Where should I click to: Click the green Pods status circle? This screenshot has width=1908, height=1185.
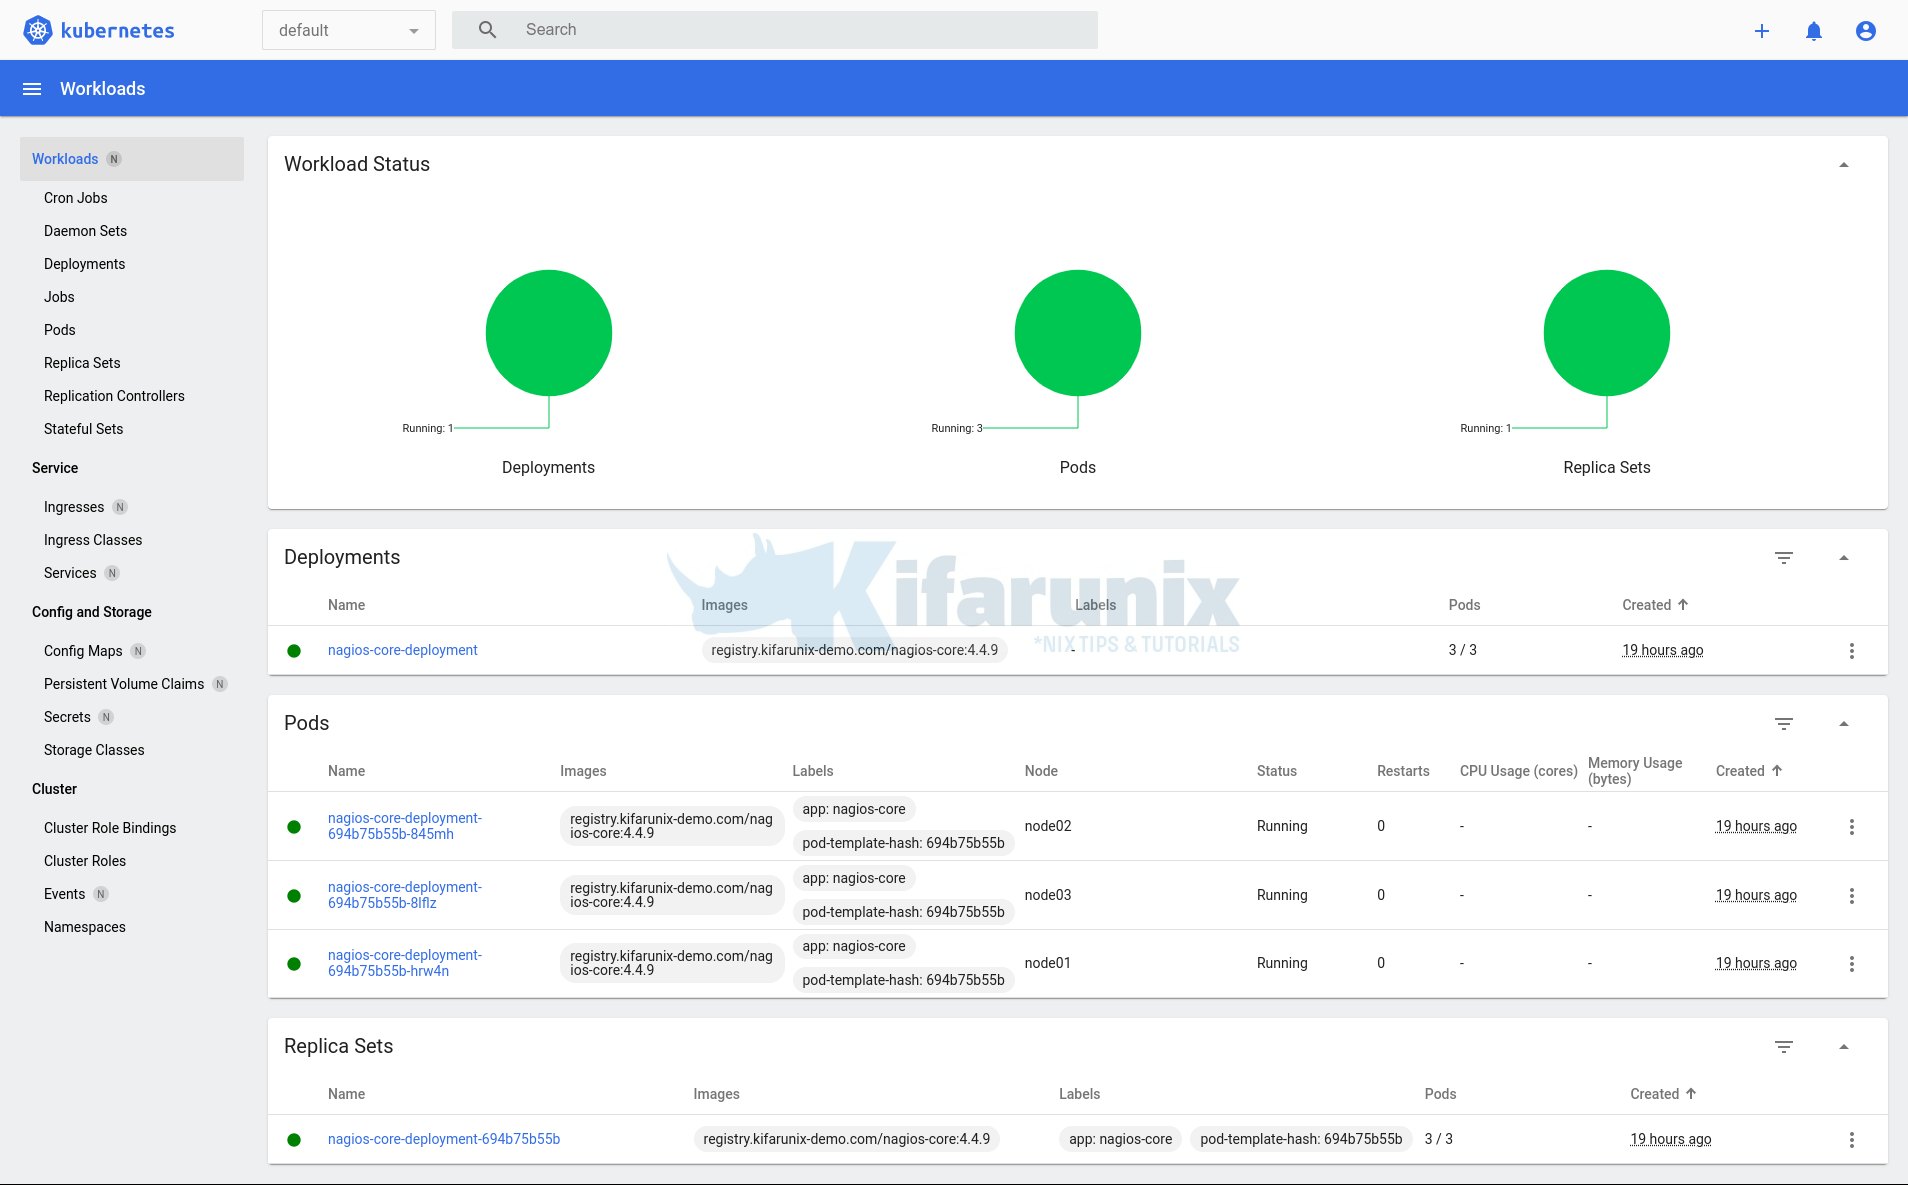pyautogui.click(x=1077, y=333)
